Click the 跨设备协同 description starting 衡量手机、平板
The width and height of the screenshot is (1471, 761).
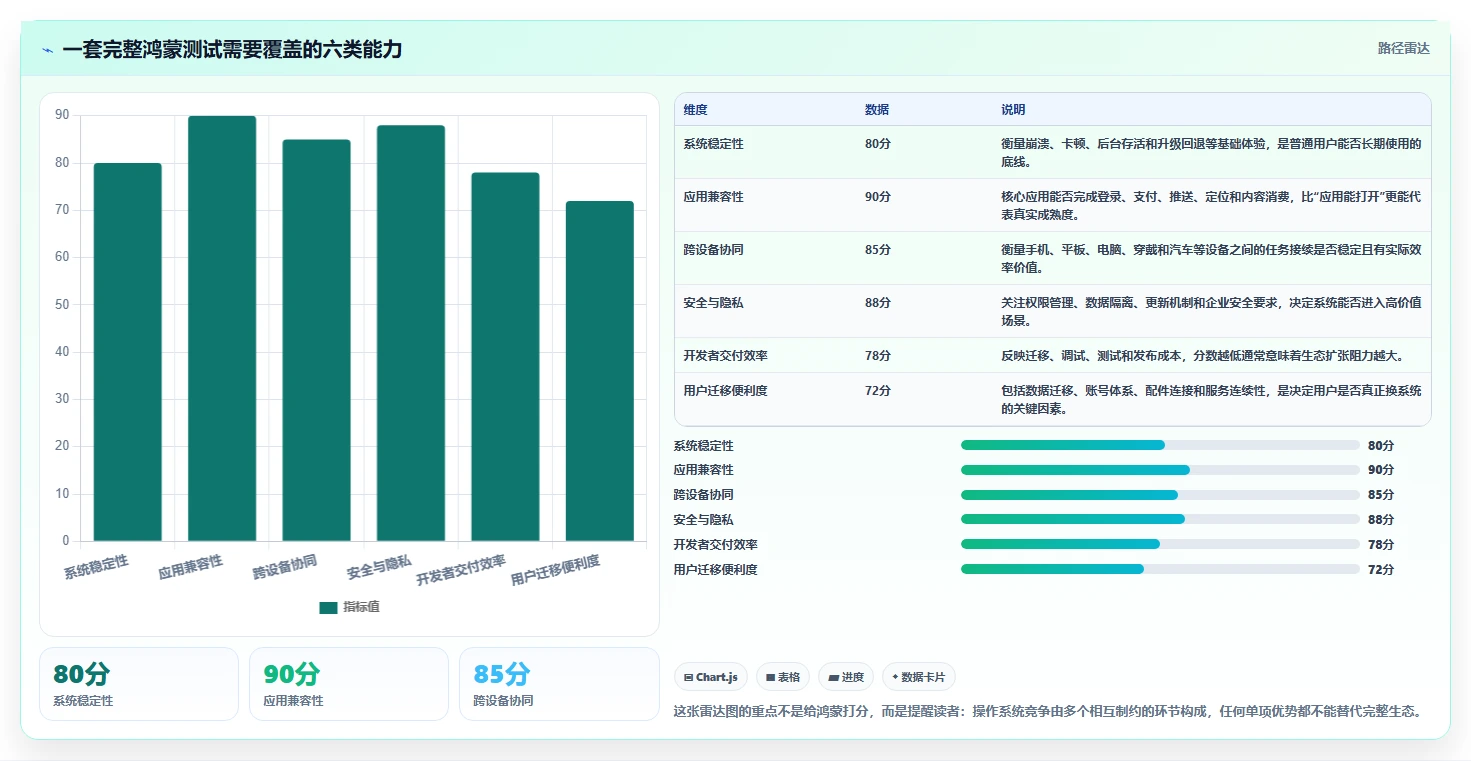(x=1211, y=258)
